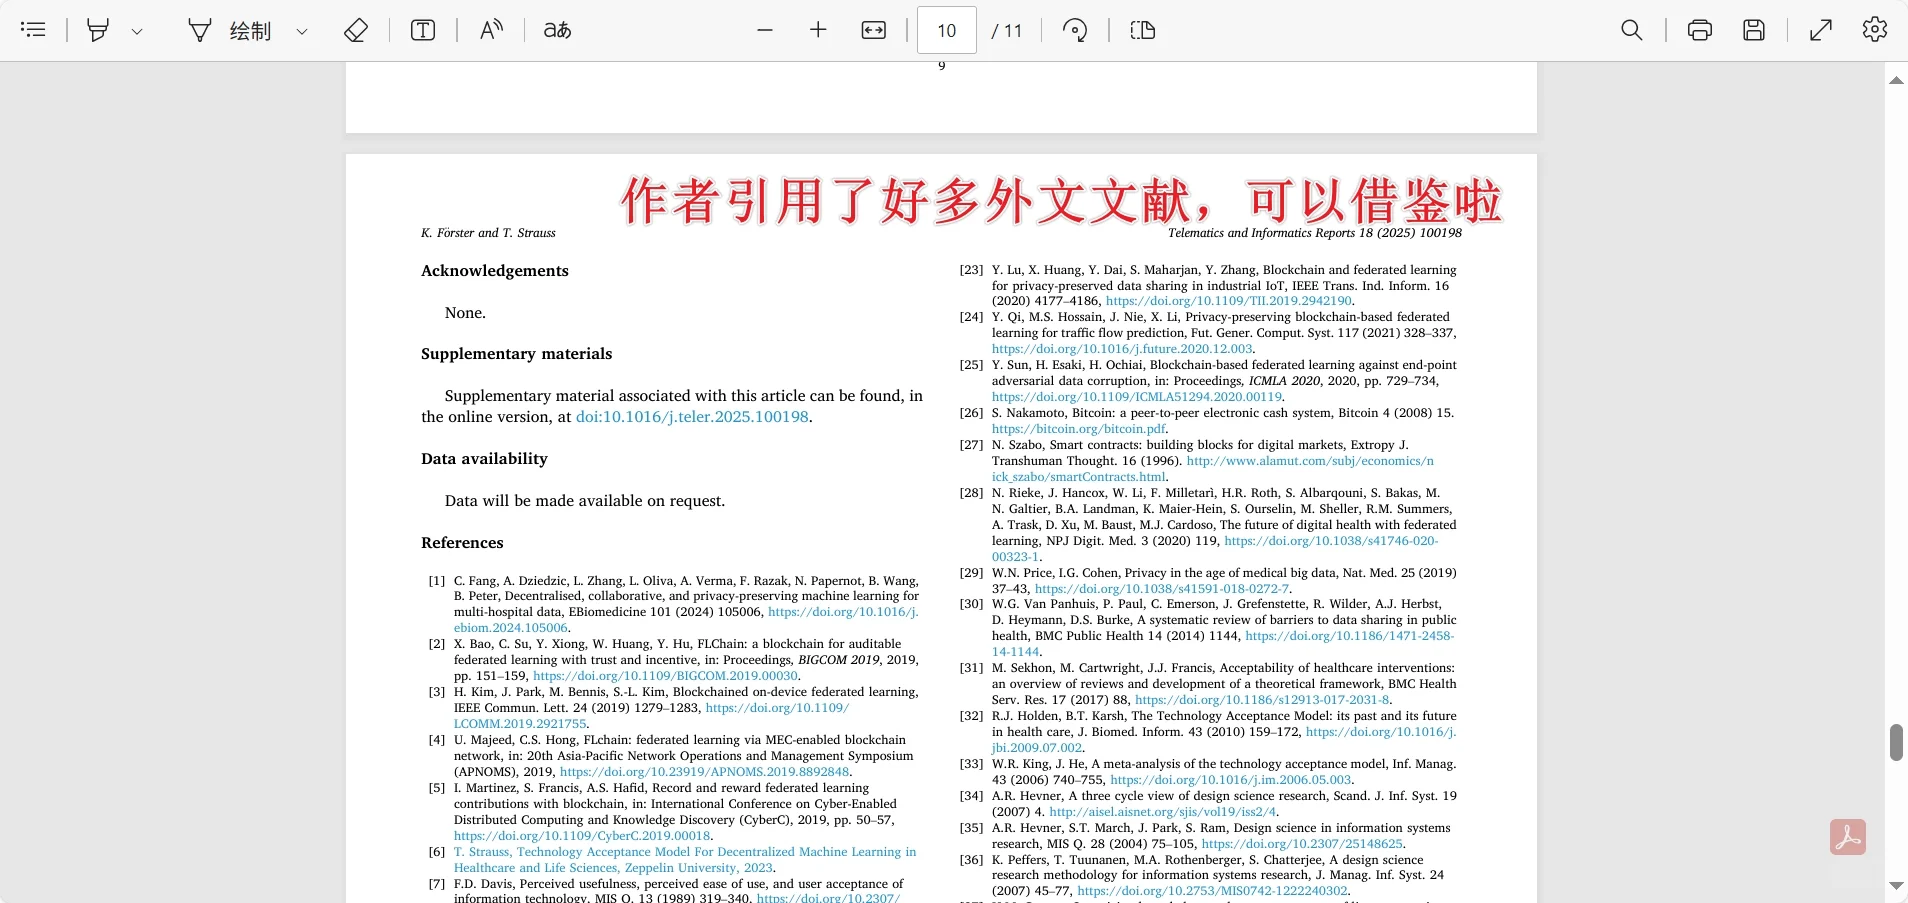This screenshot has height=903, width=1908.
Task: Click the 'K. Förster and T. Strauss' page header
Action: pos(488,233)
